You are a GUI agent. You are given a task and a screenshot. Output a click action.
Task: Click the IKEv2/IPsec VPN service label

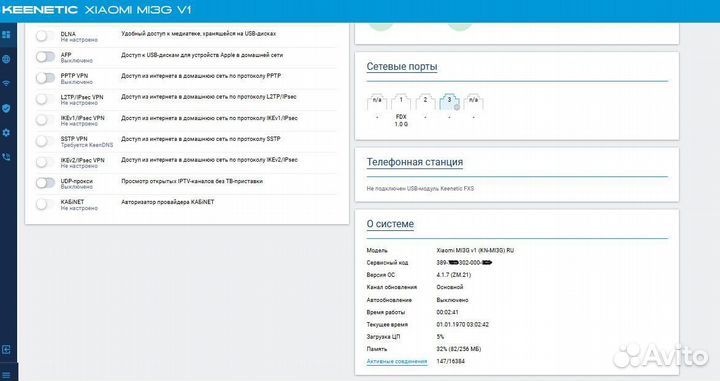(x=83, y=160)
